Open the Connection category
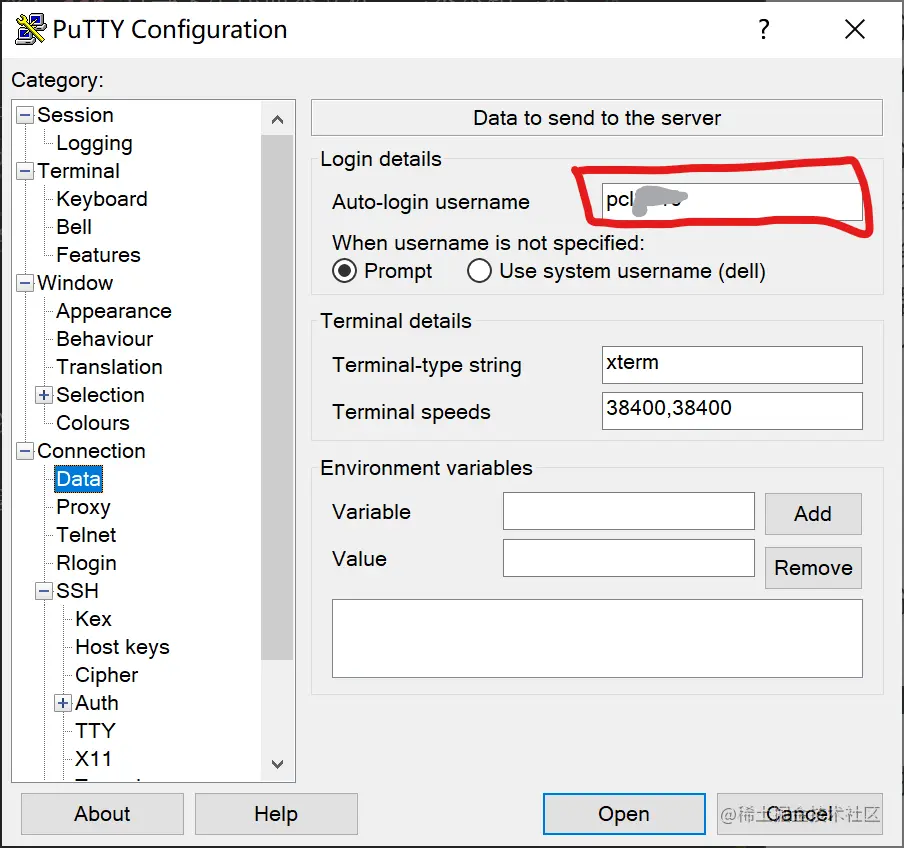Screen dimensions: 904x848 (92, 450)
